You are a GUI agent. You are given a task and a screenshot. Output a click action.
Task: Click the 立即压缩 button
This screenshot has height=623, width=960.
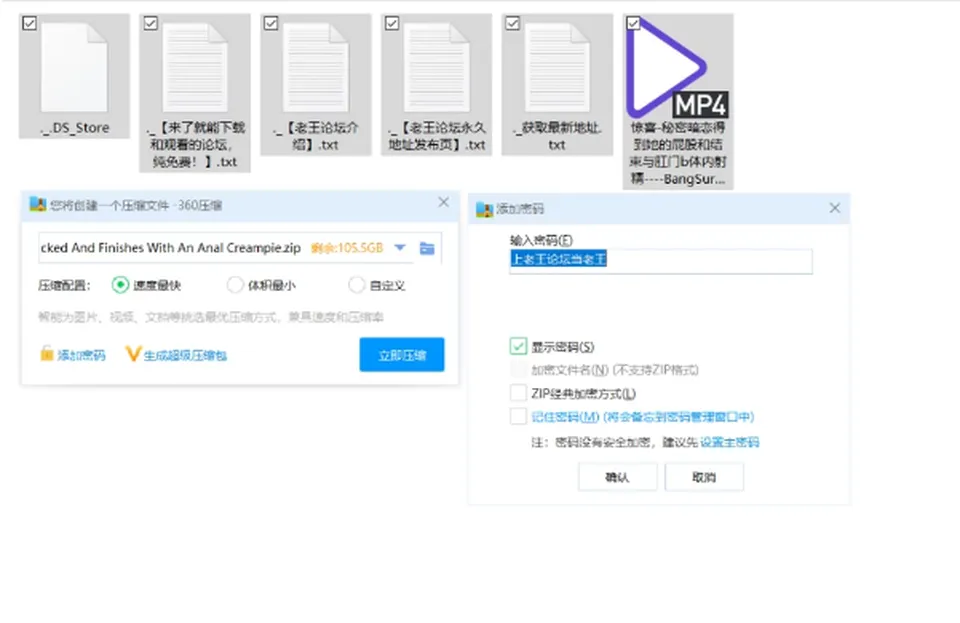[402, 354]
